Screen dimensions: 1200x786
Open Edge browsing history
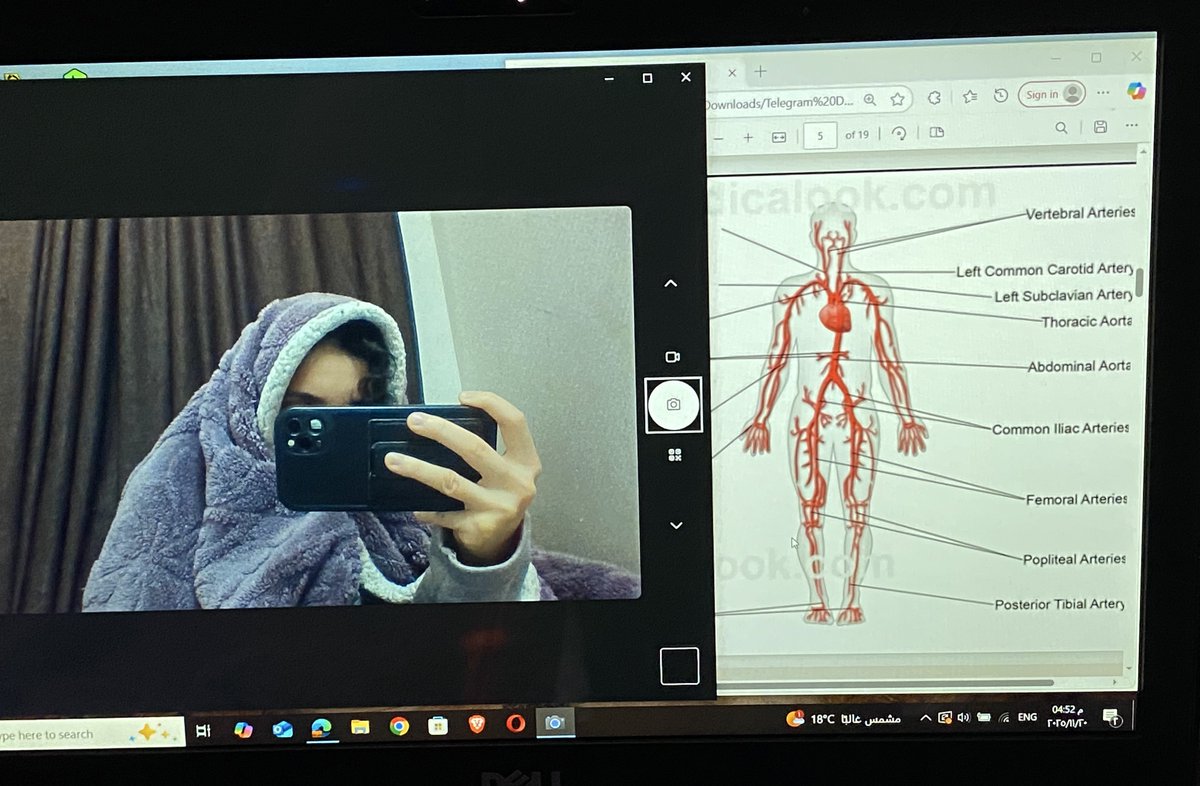tap(1001, 96)
